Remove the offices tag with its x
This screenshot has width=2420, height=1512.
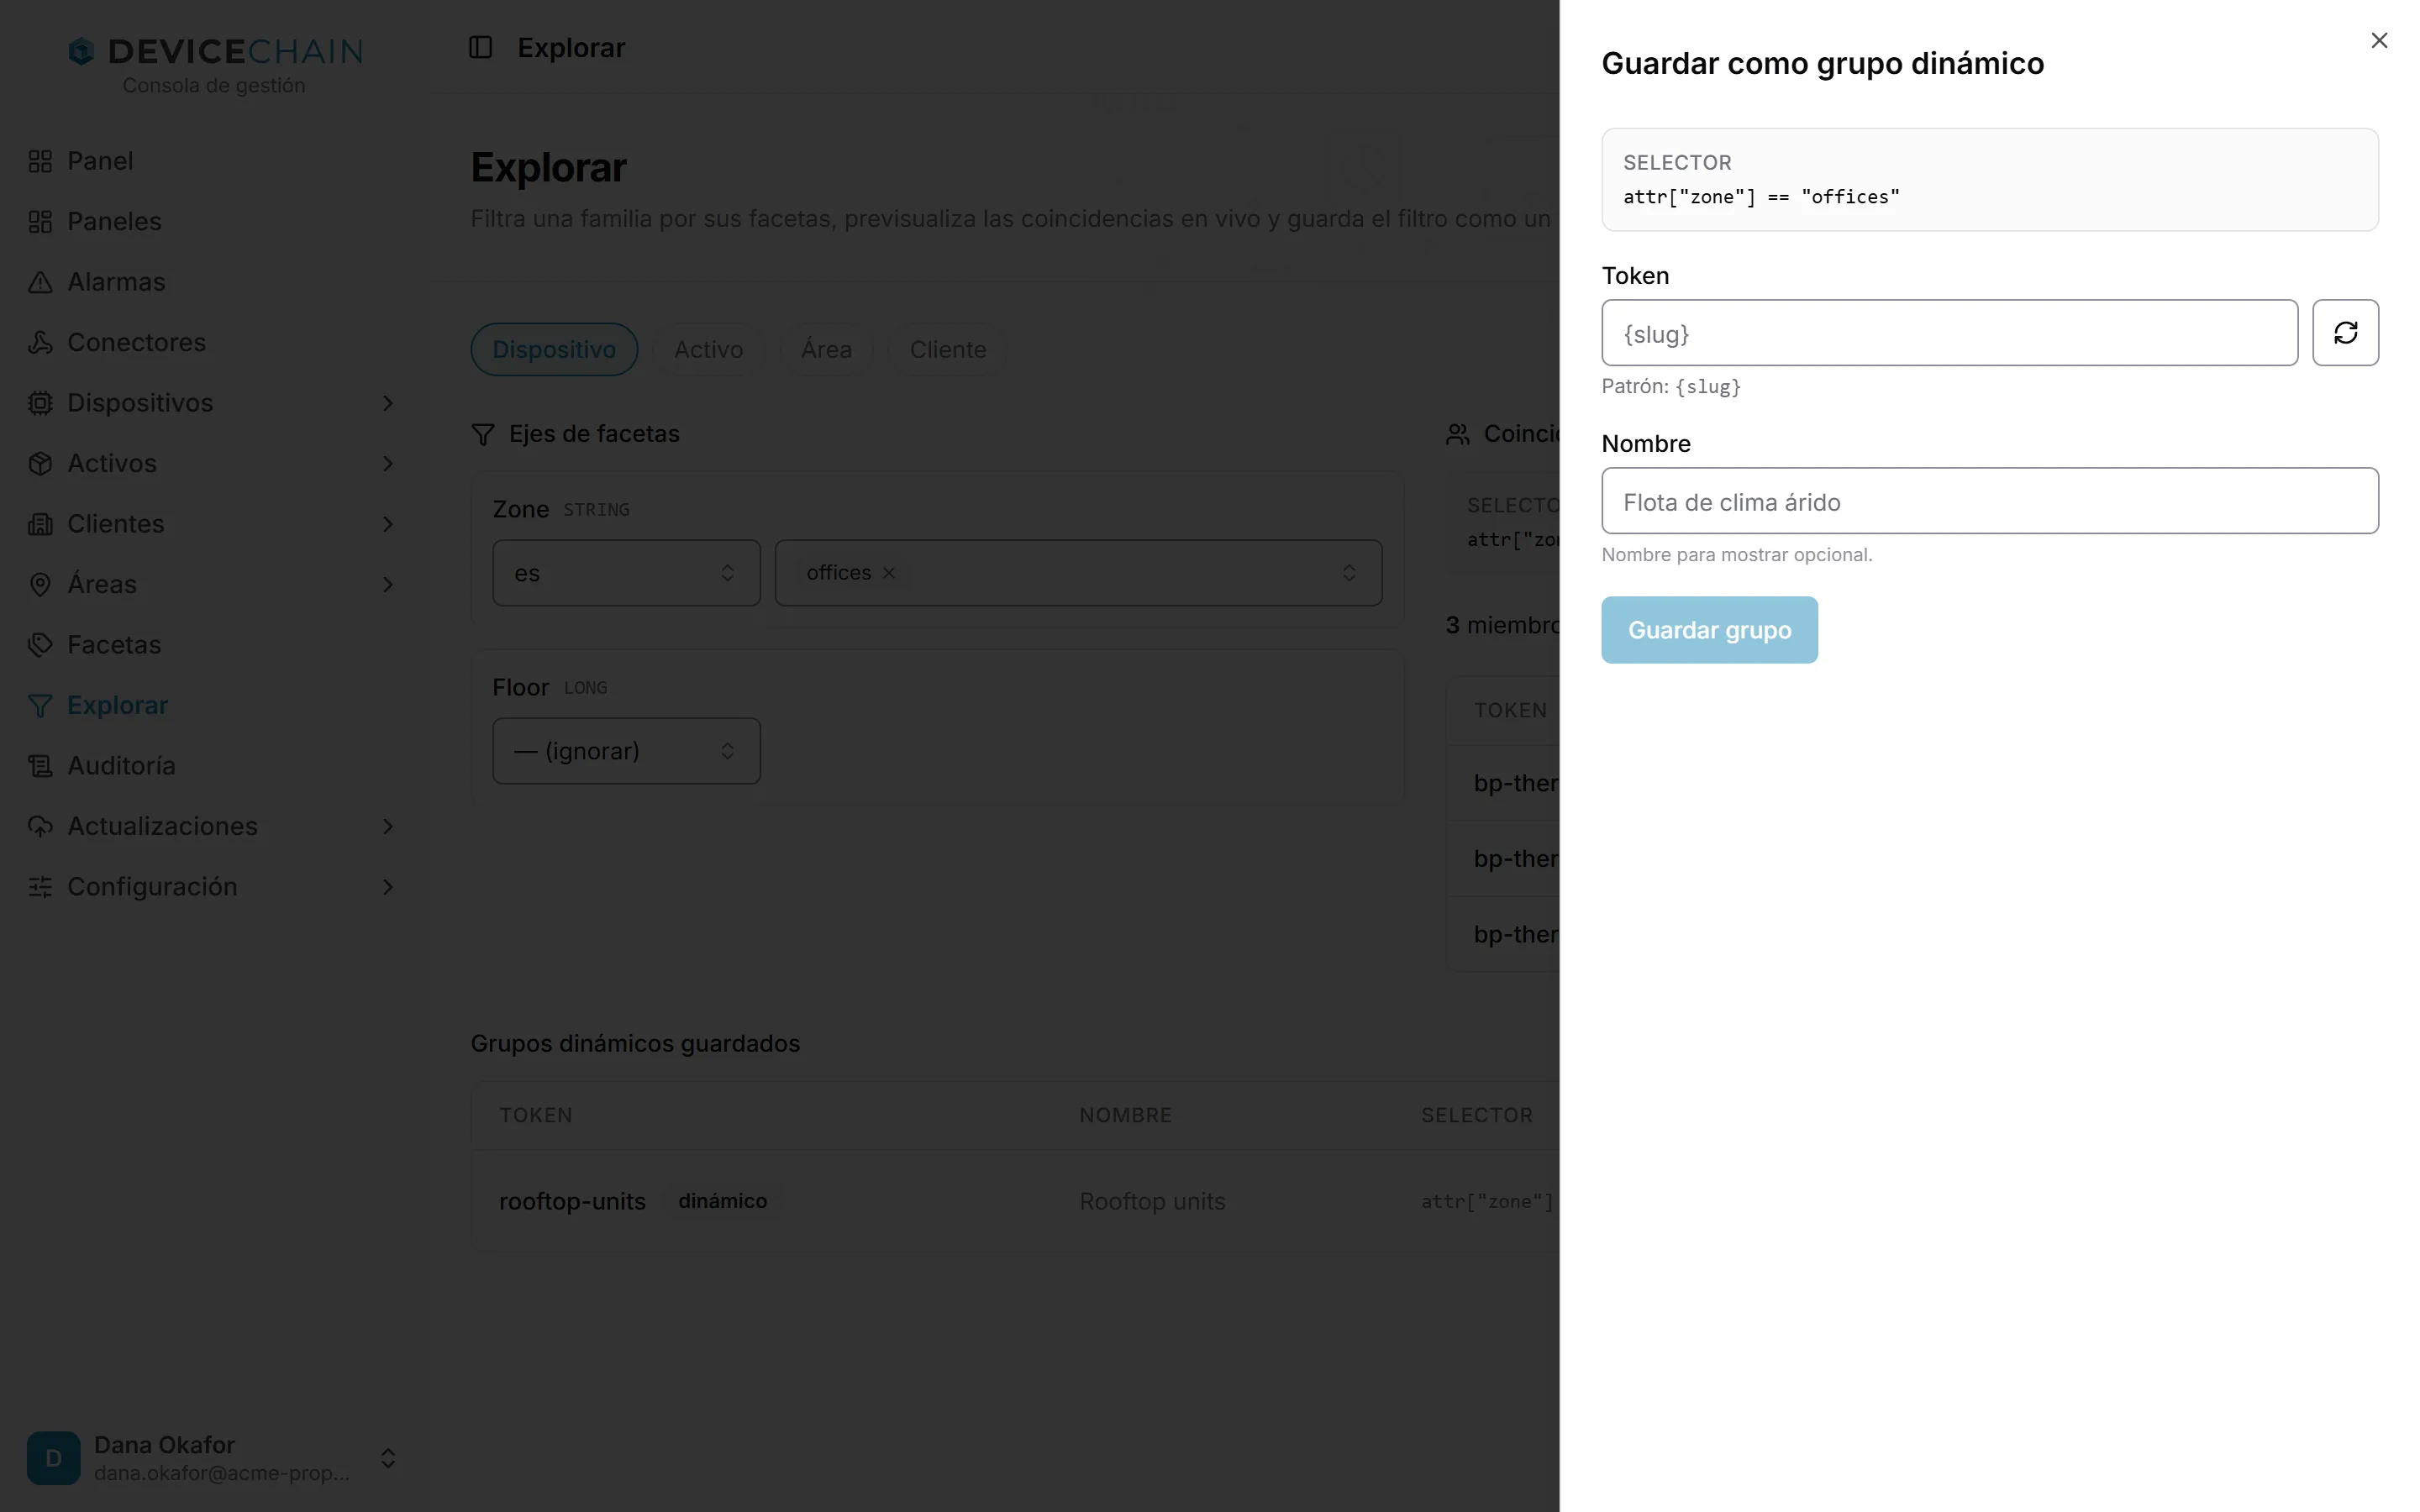888,573
